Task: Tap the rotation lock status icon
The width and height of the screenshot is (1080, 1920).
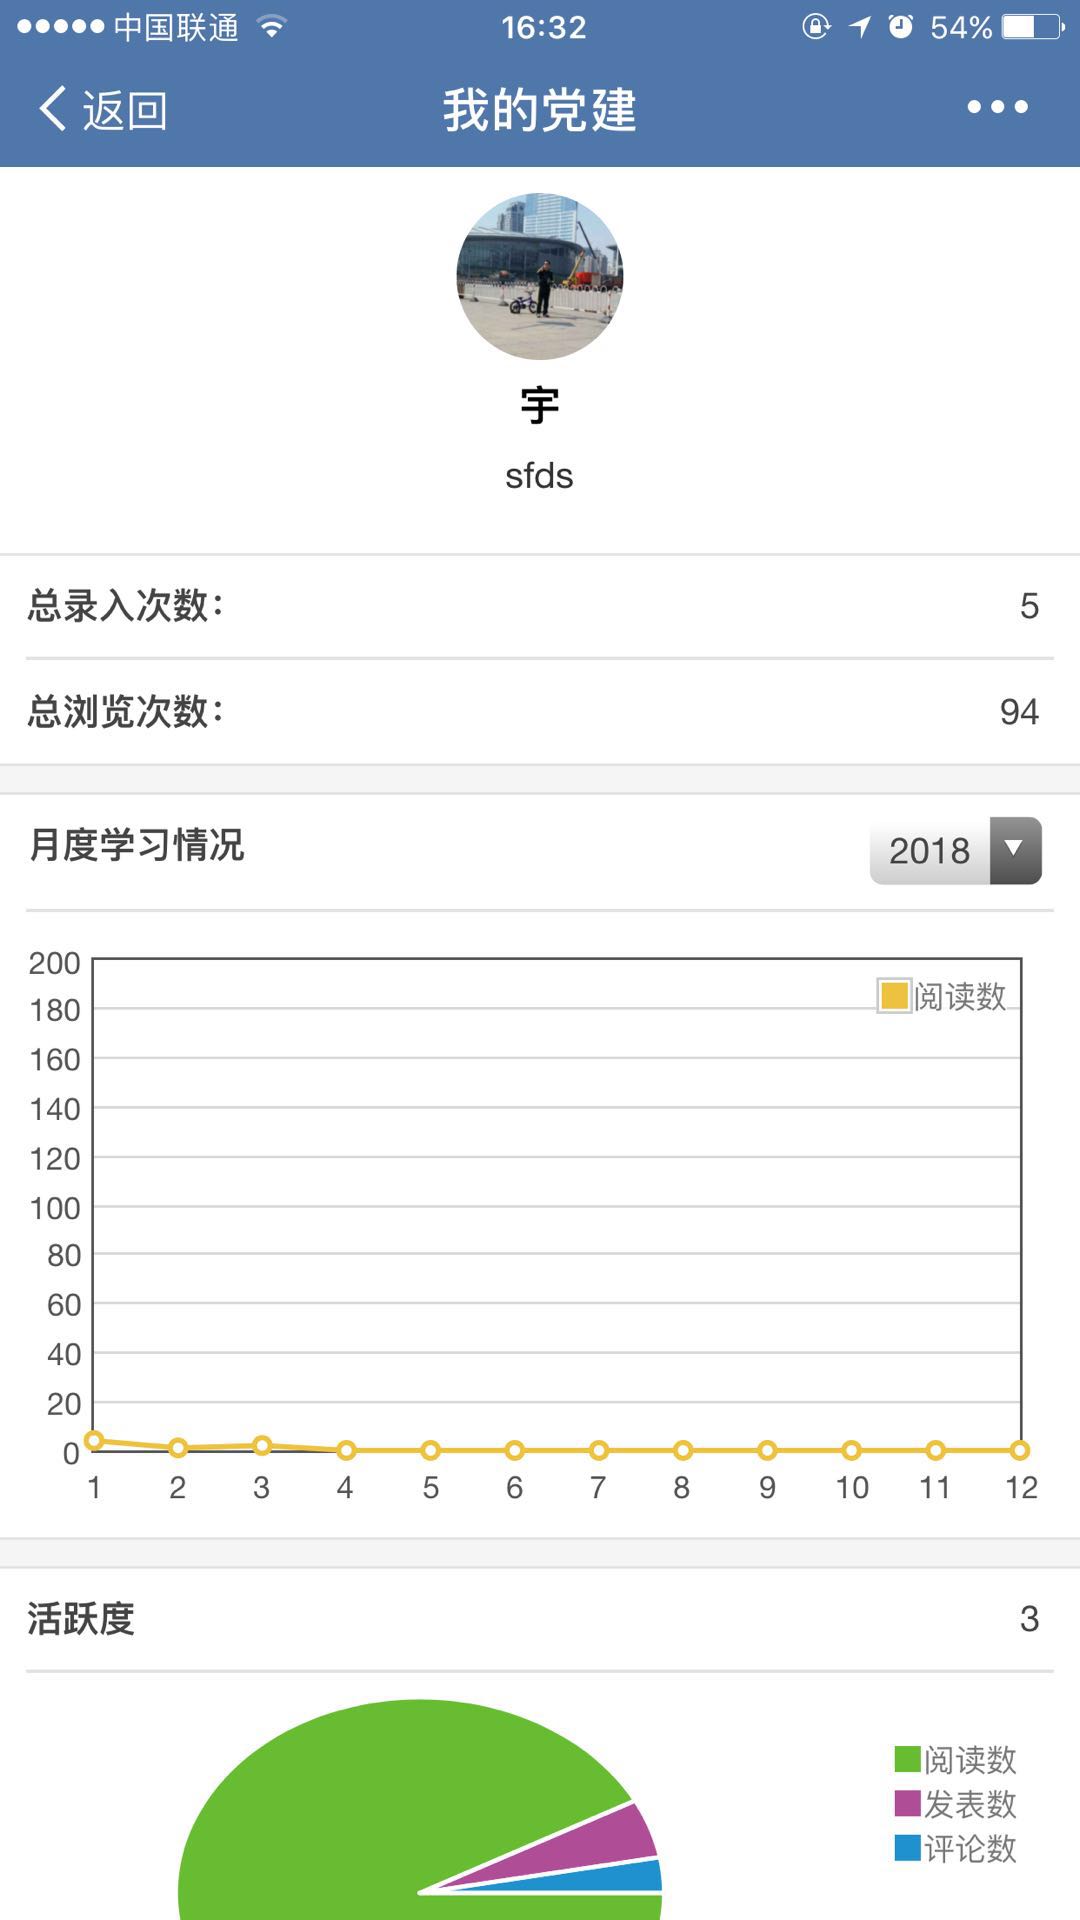Action: 816,27
